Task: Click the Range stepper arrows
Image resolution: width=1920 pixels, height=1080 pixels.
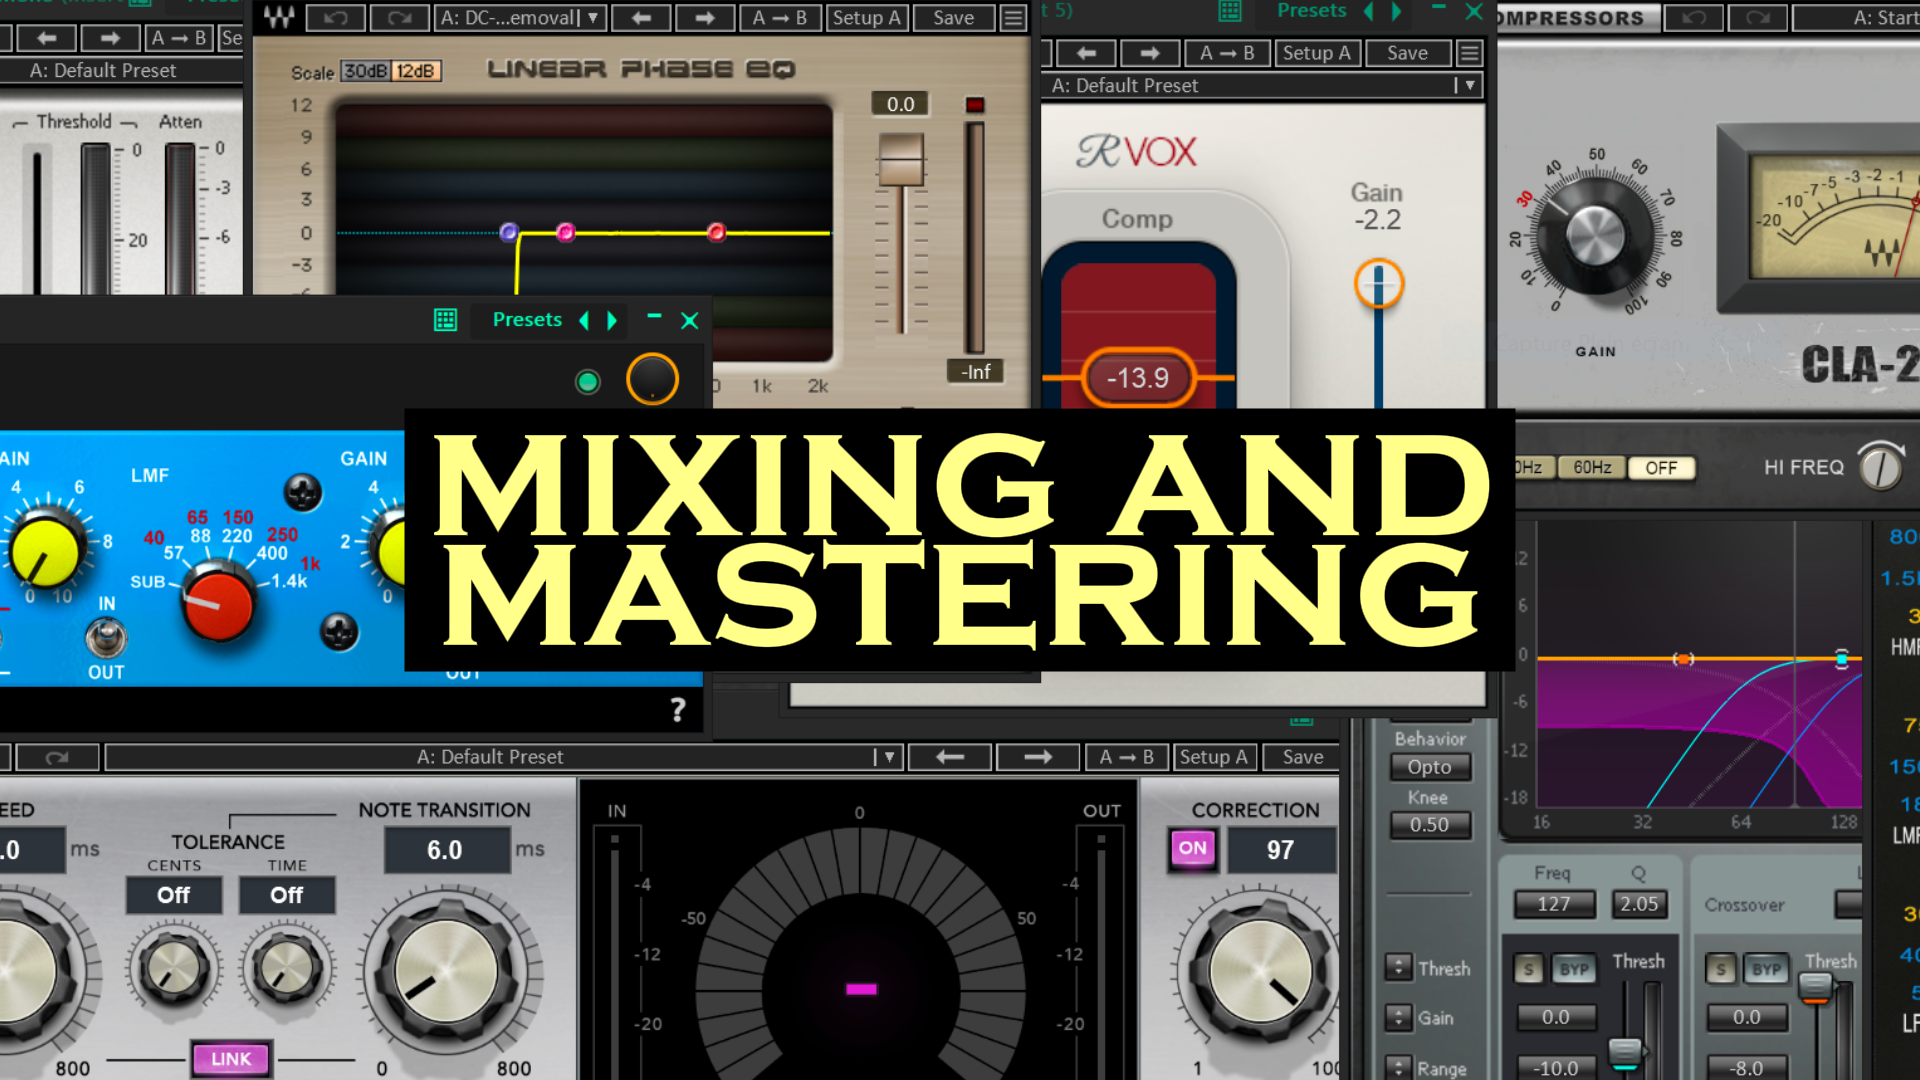Action: tap(1398, 1067)
